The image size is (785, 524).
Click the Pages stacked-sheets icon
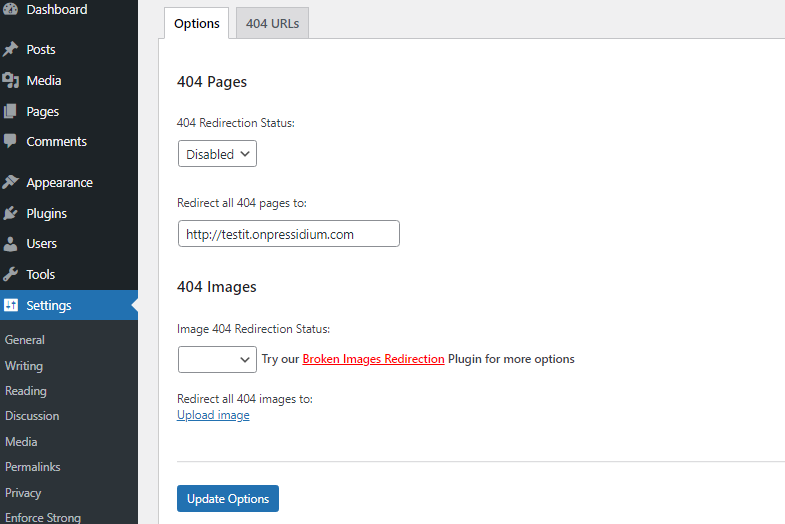tap(10, 111)
